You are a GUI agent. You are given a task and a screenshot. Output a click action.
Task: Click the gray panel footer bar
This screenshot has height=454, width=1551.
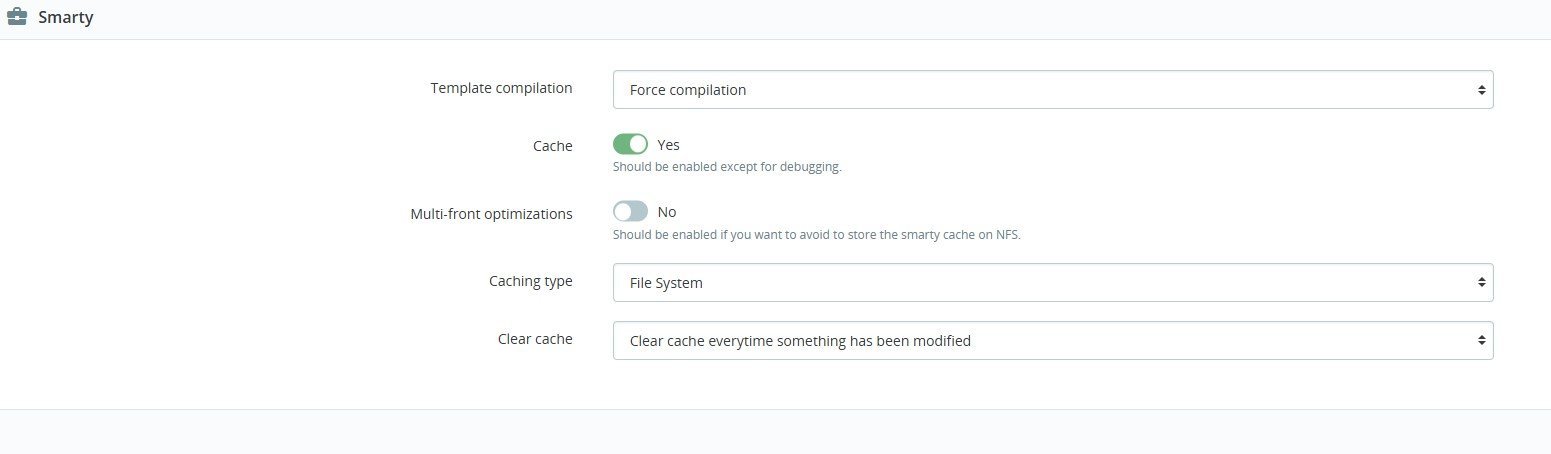pos(775,431)
